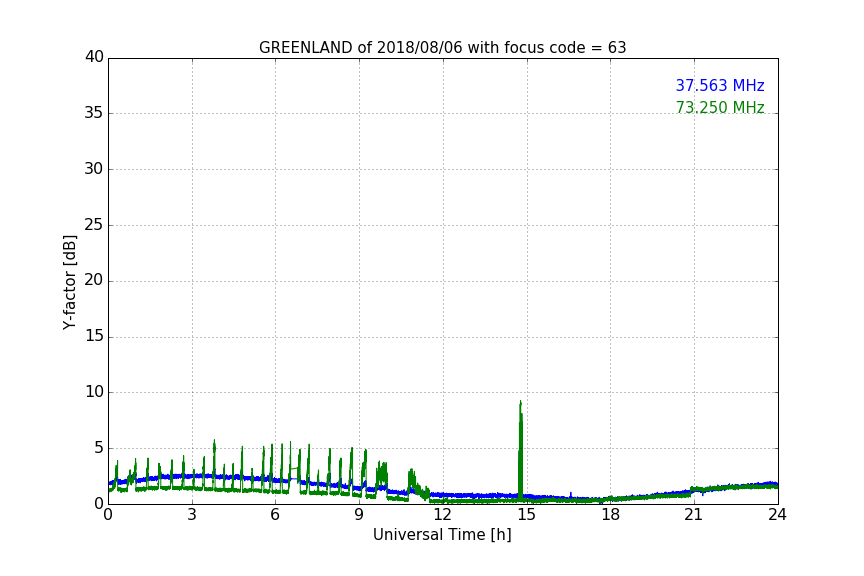Click the 'Y-factor [dB]' axis label

click(x=69, y=283)
